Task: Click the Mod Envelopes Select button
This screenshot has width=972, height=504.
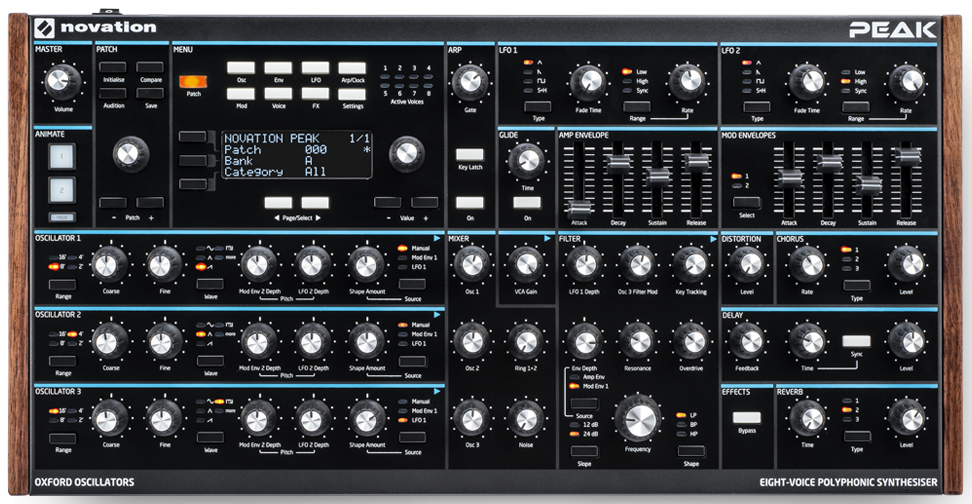Action: pyautogui.click(x=746, y=203)
